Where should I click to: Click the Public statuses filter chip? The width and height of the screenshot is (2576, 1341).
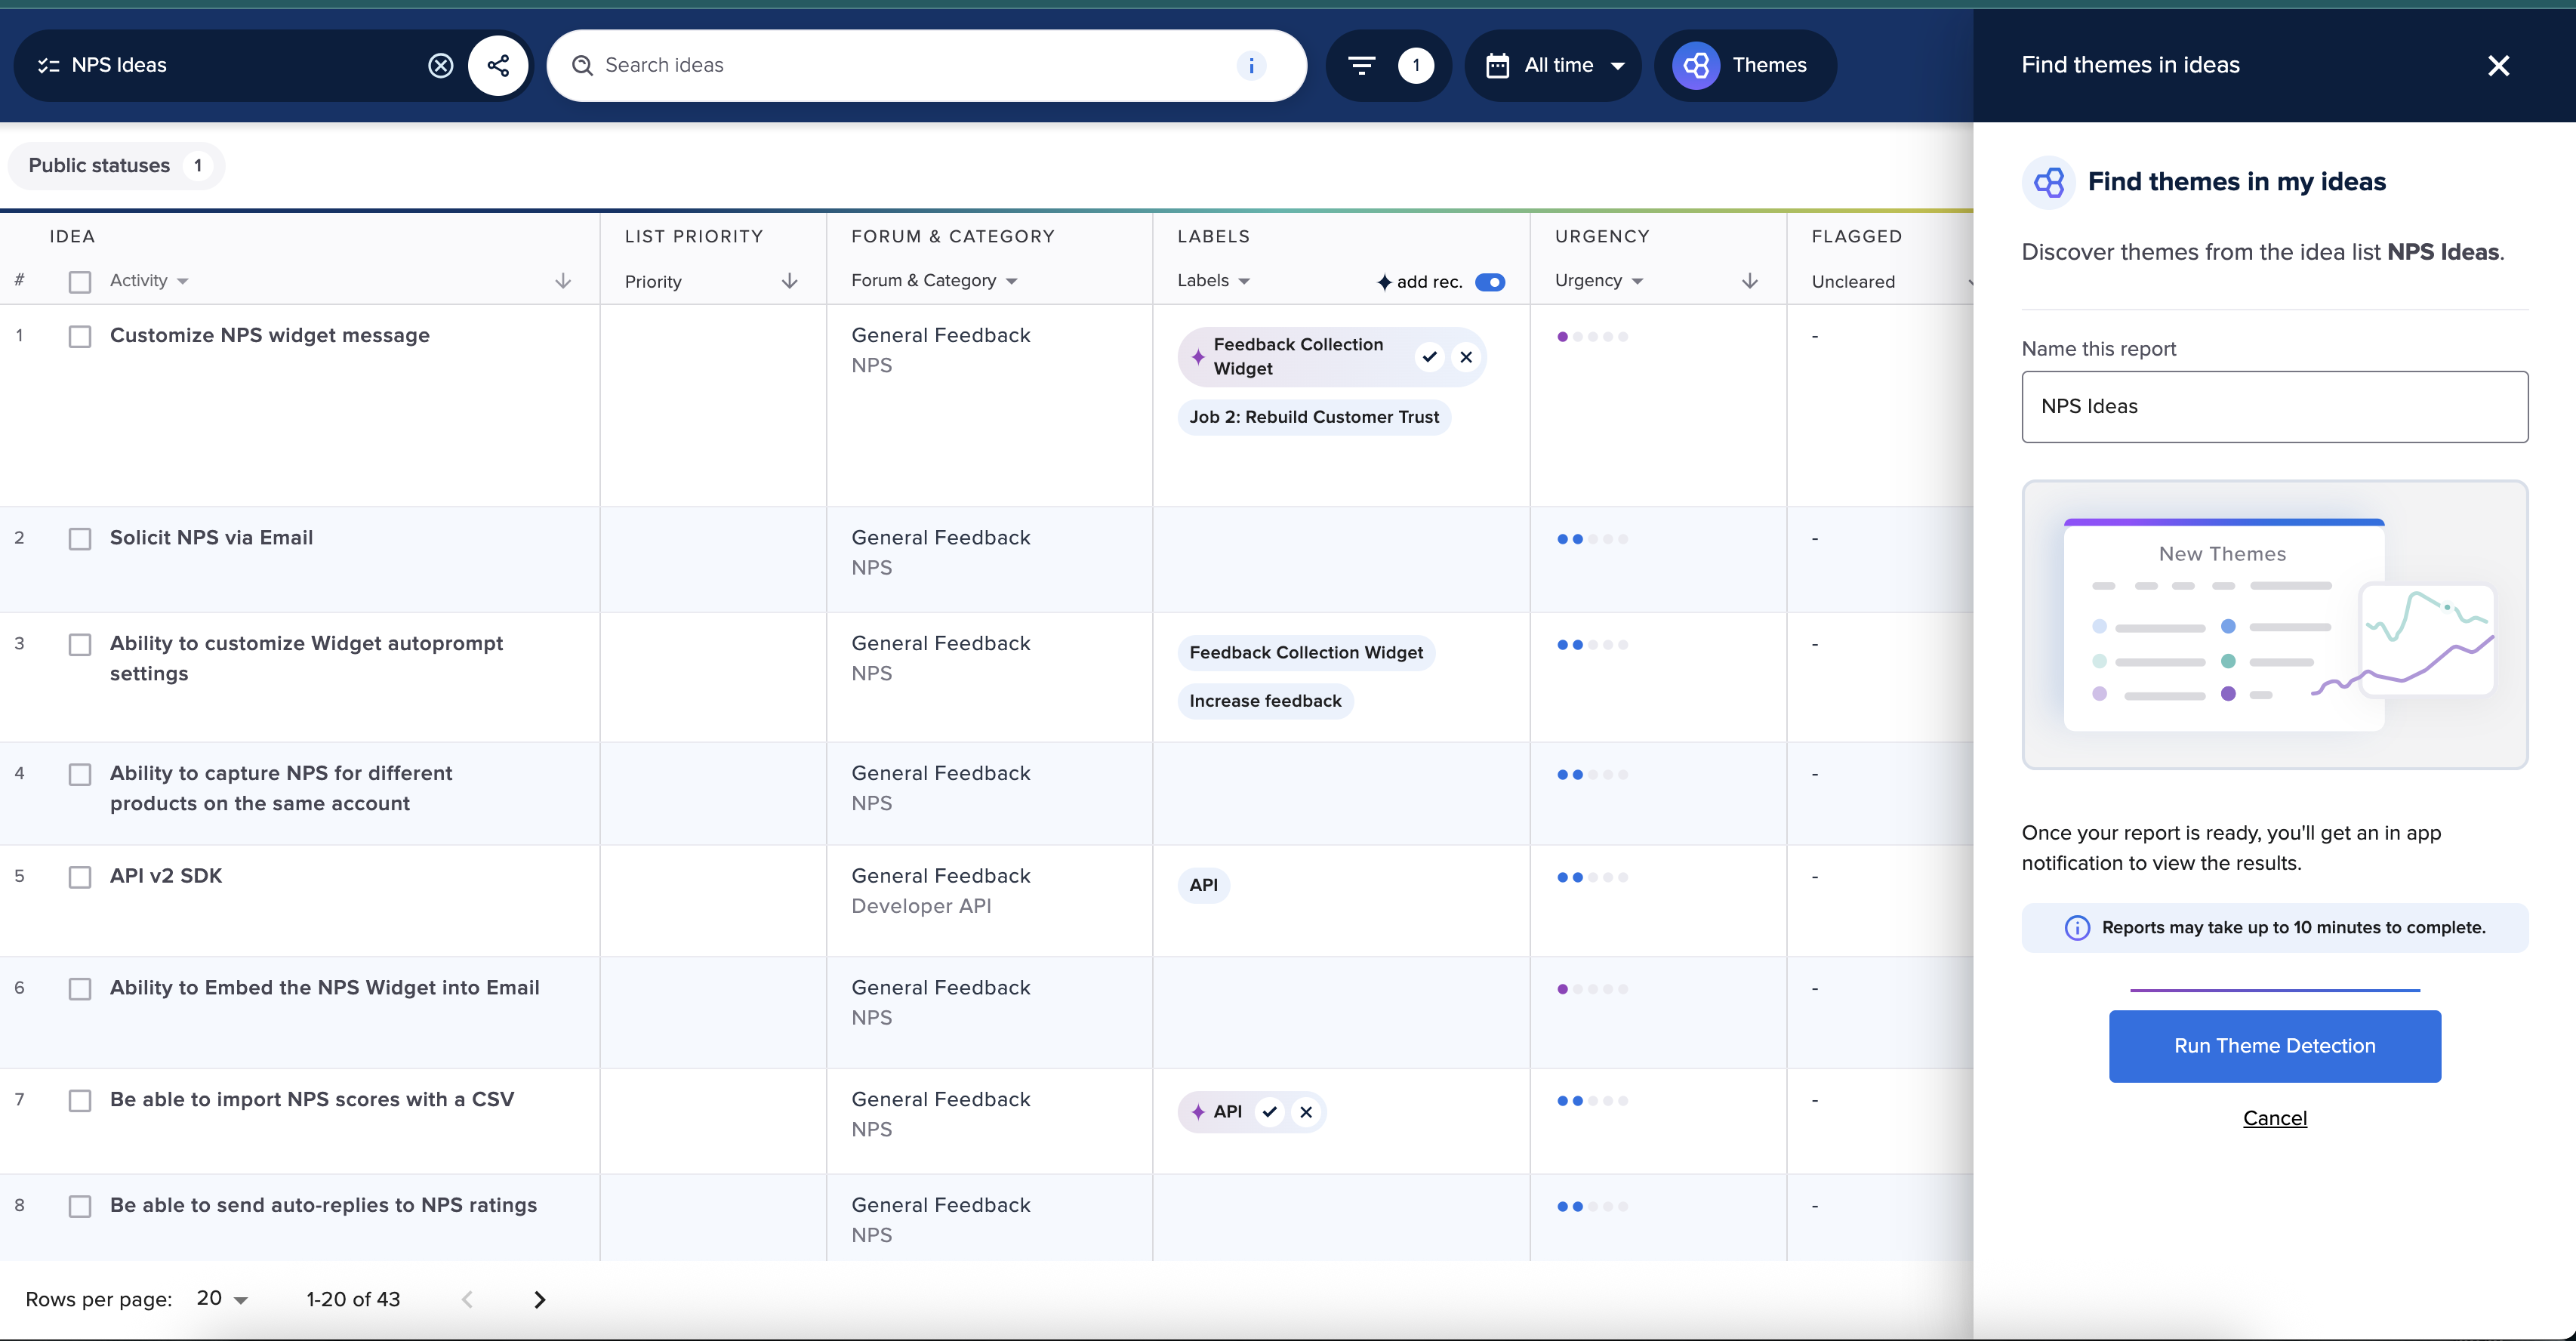coord(116,166)
